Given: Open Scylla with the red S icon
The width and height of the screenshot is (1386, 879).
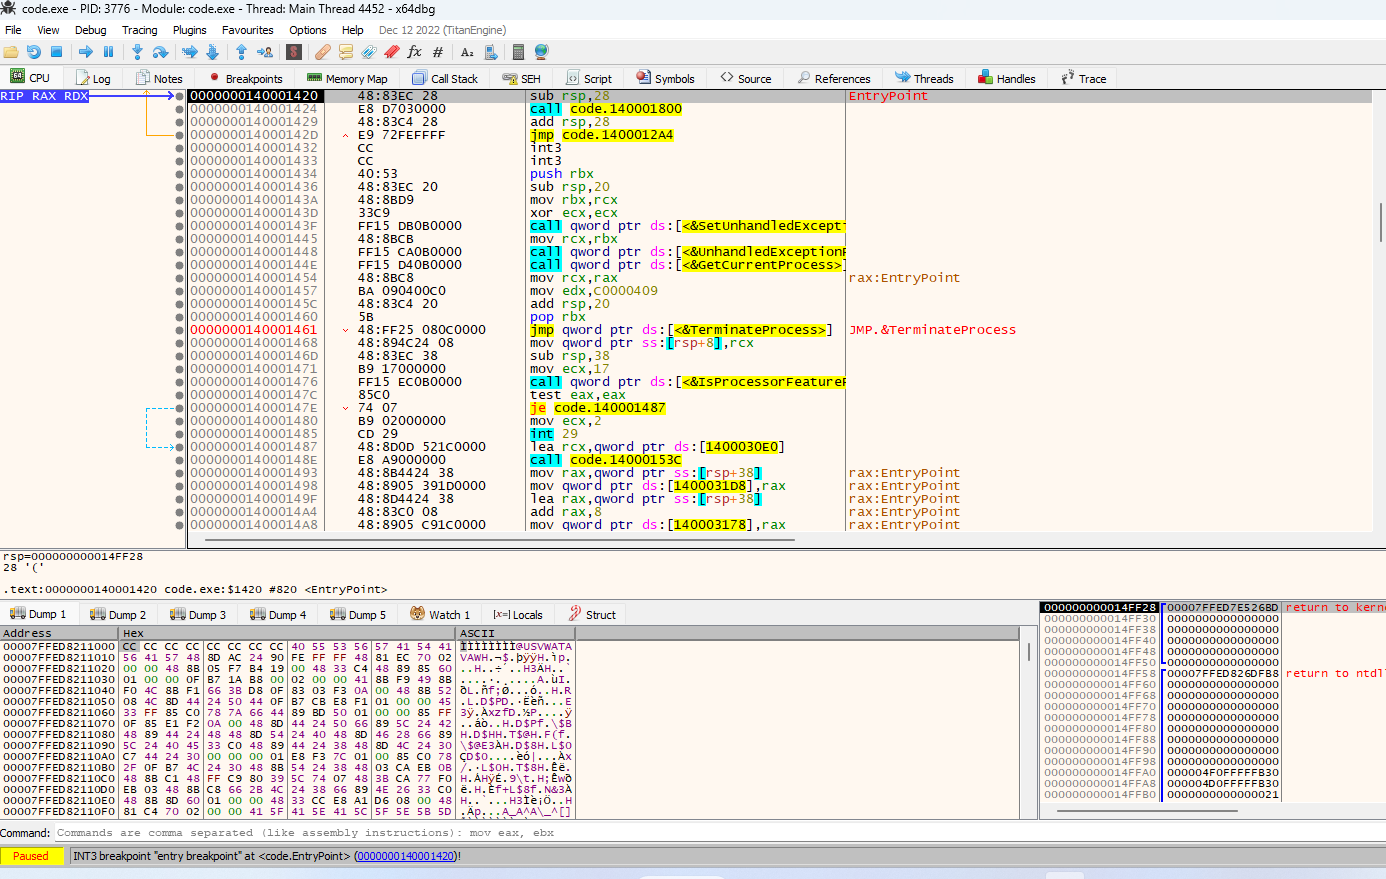Looking at the screenshot, I should tap(294, 52).
